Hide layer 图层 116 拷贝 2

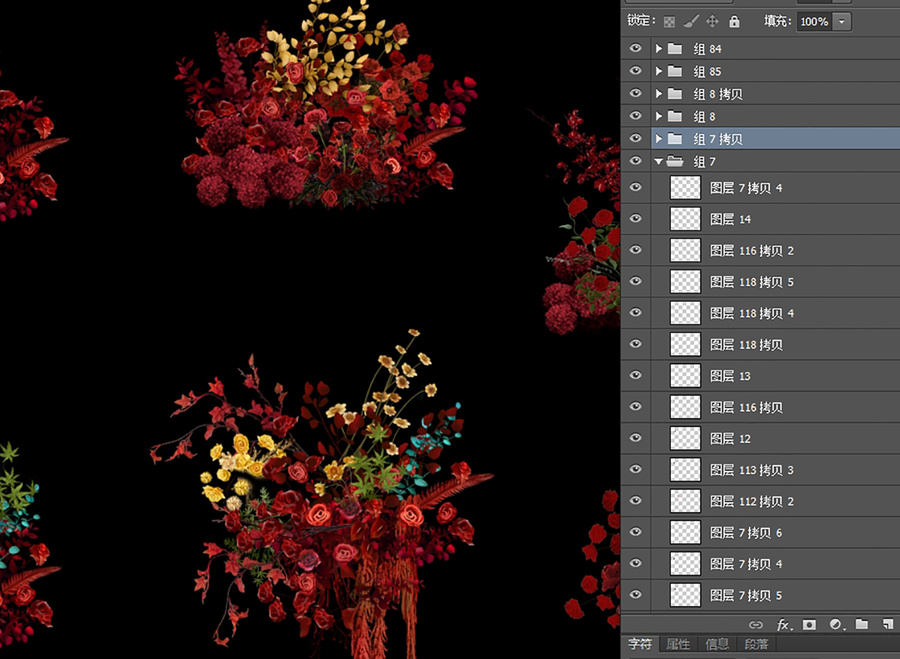[635, 250]
